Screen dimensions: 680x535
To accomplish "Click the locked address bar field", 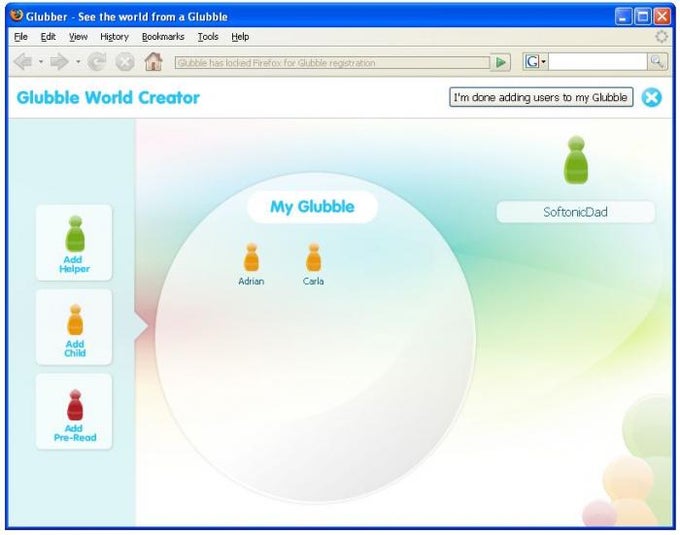I will click(332, 63).
